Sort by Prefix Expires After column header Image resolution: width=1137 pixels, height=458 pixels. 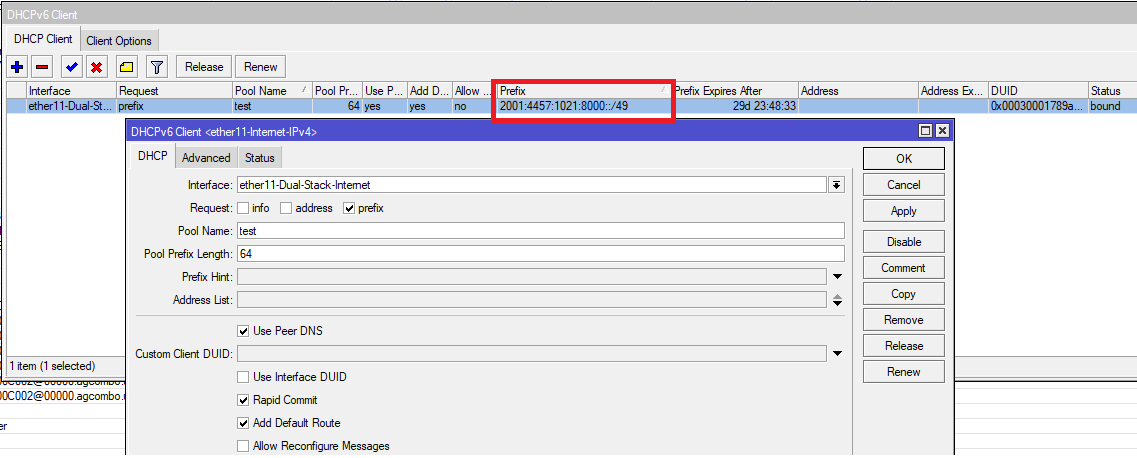coord(735,91)
